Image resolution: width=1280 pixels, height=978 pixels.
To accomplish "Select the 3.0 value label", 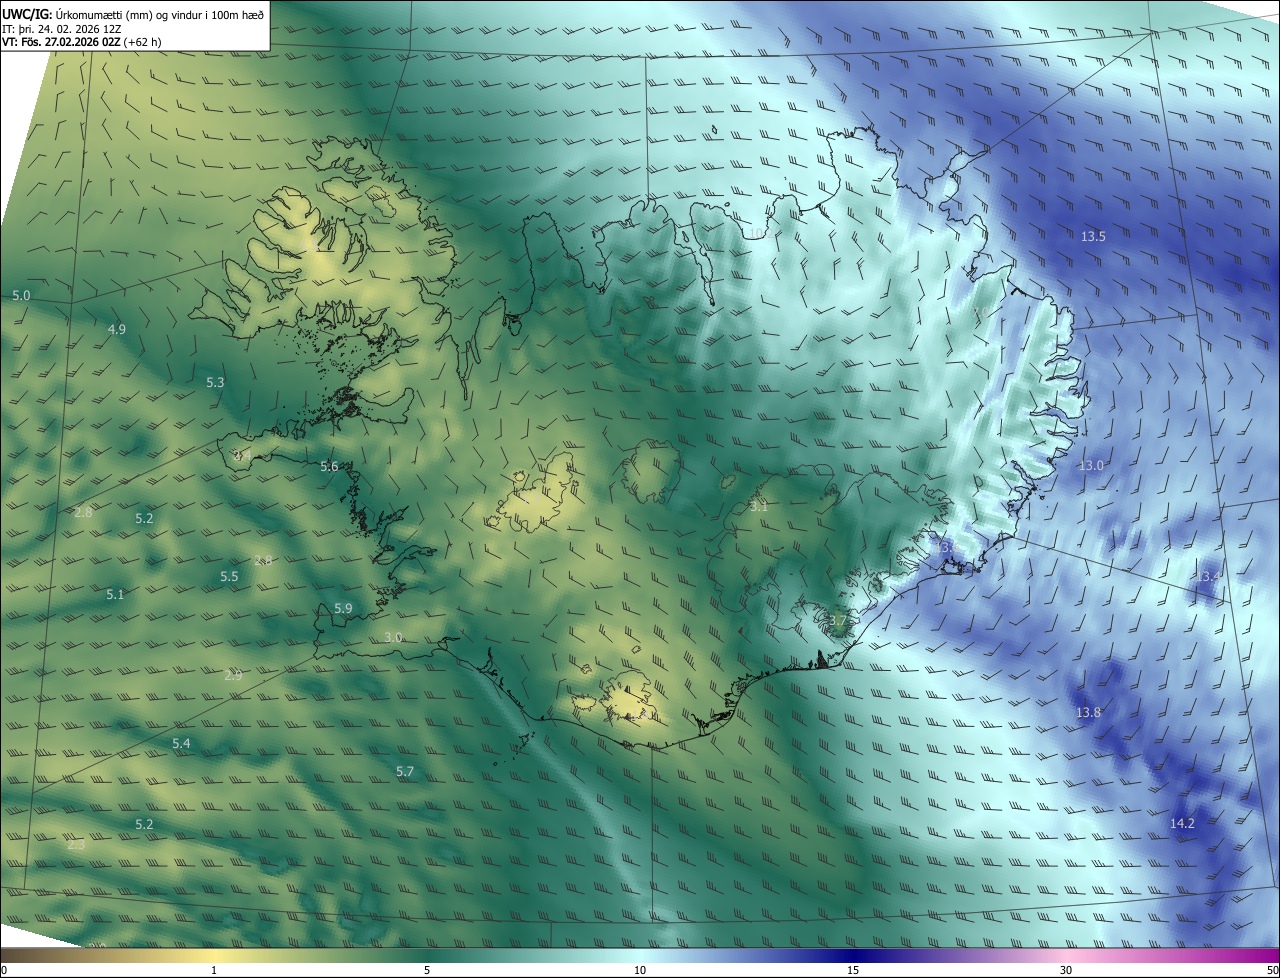I will tap(393, 637).
